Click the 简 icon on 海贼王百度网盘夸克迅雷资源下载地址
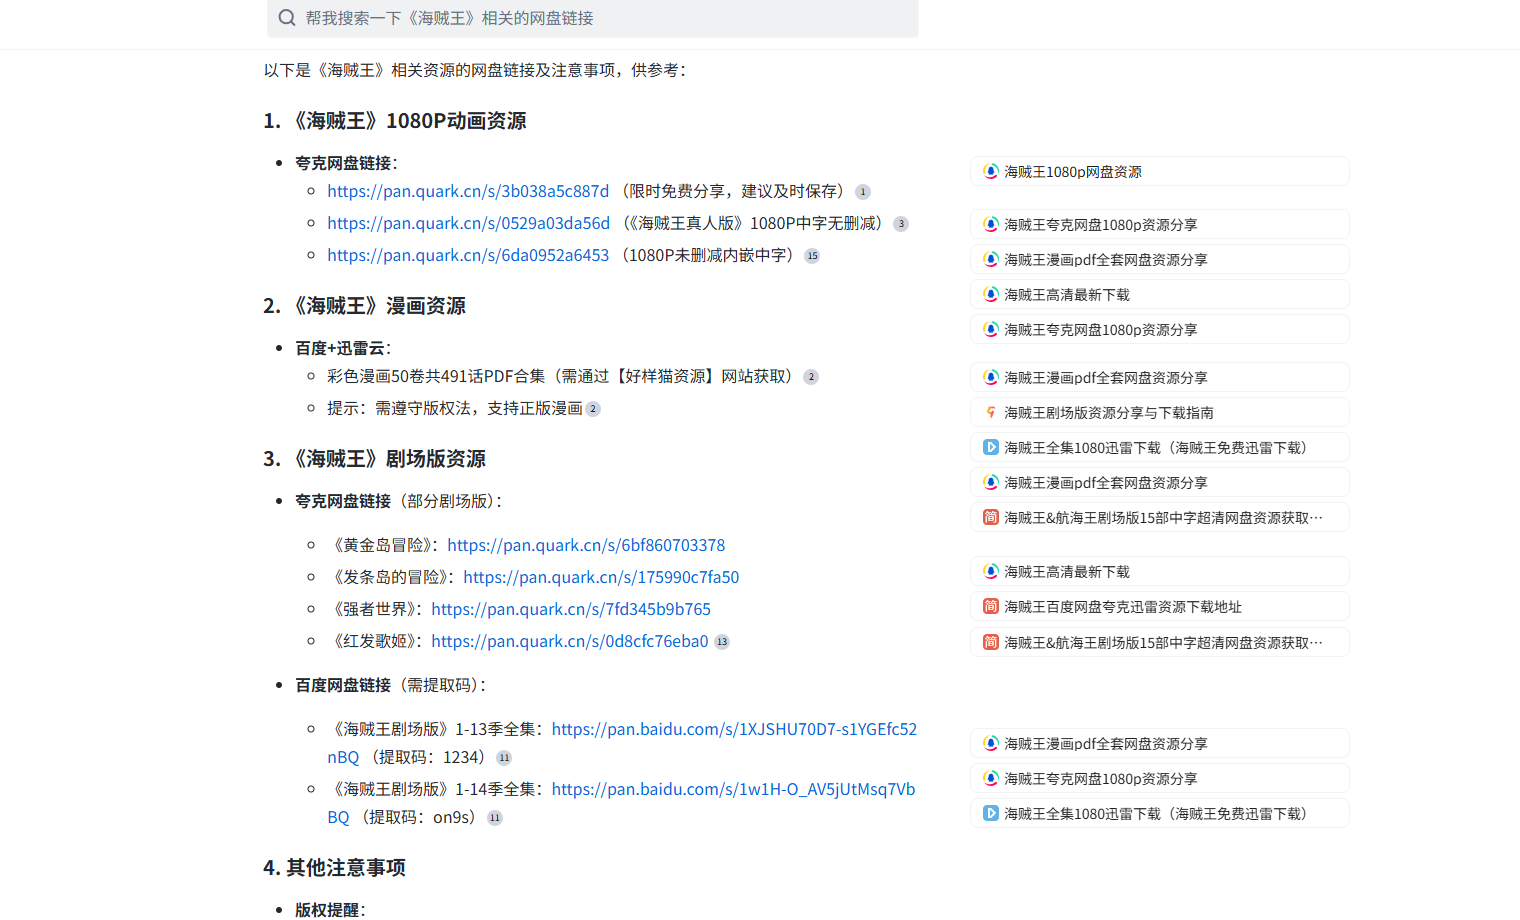1520x920 pixels. coord(990,606)
